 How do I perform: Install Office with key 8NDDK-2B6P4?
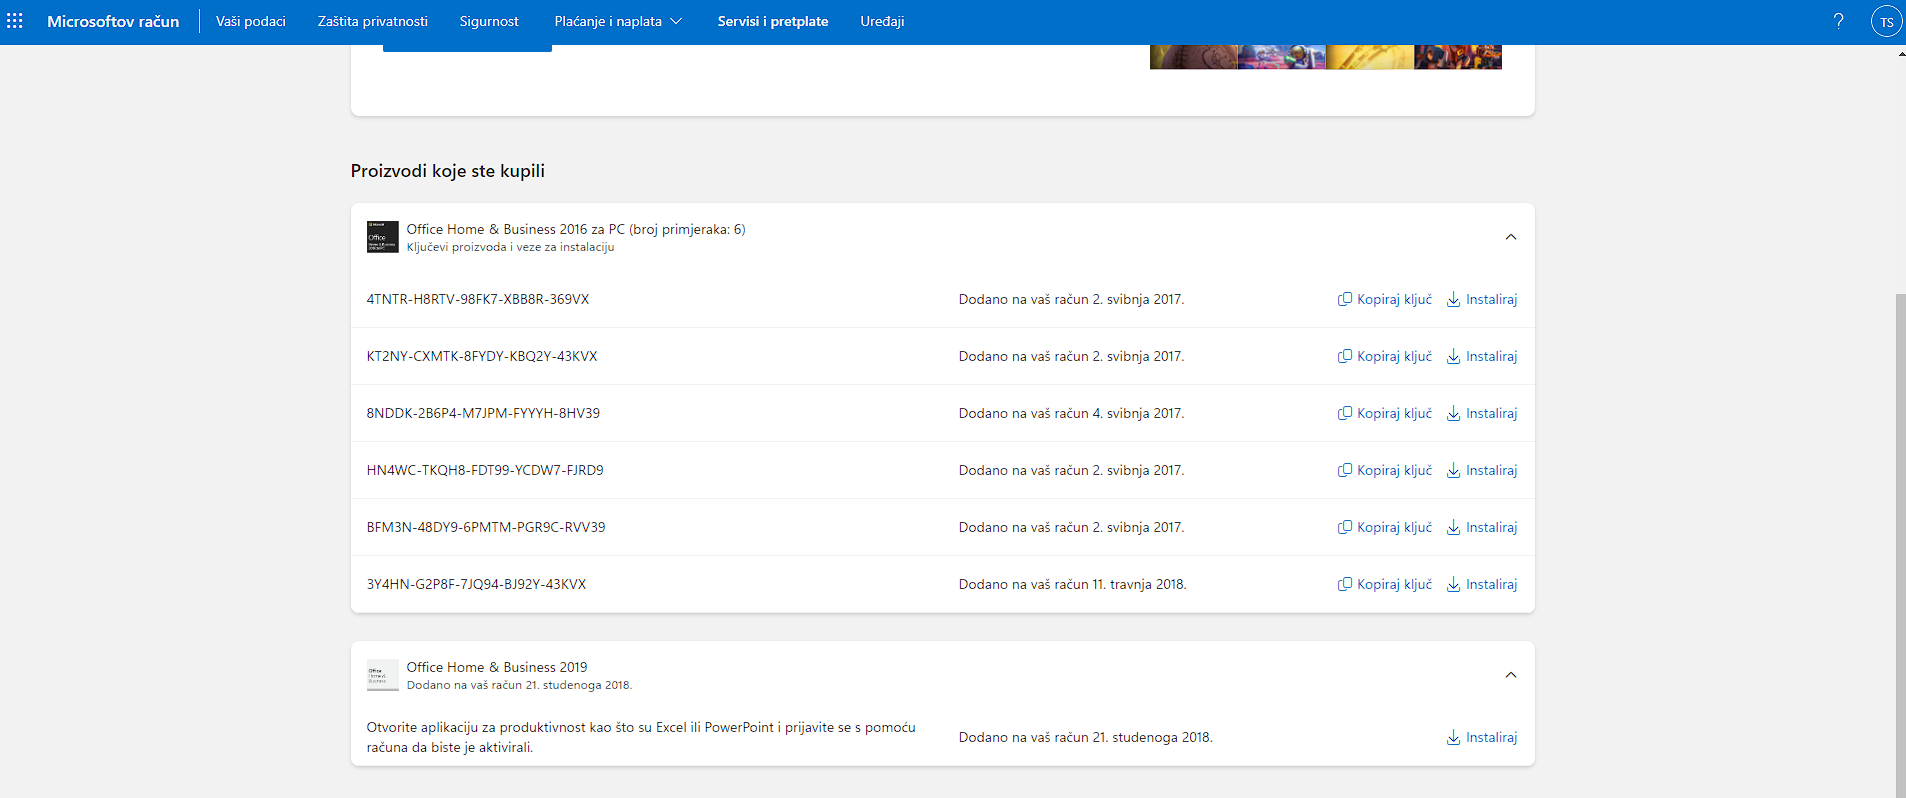point(1482,413)
